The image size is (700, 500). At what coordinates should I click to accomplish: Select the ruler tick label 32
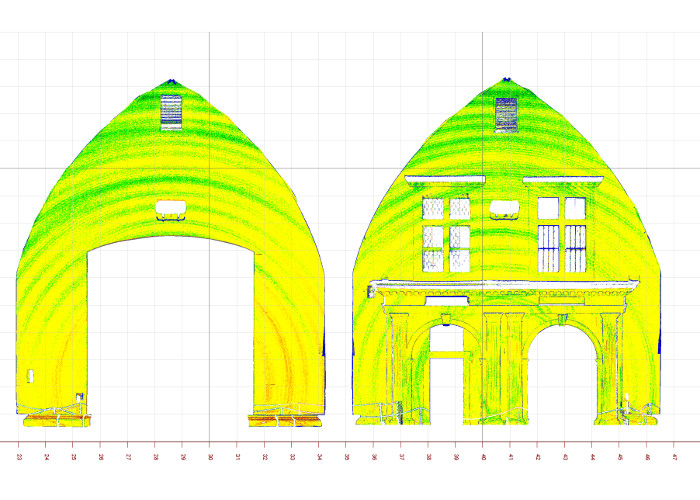pyautogui.click(x=265, y=457)
